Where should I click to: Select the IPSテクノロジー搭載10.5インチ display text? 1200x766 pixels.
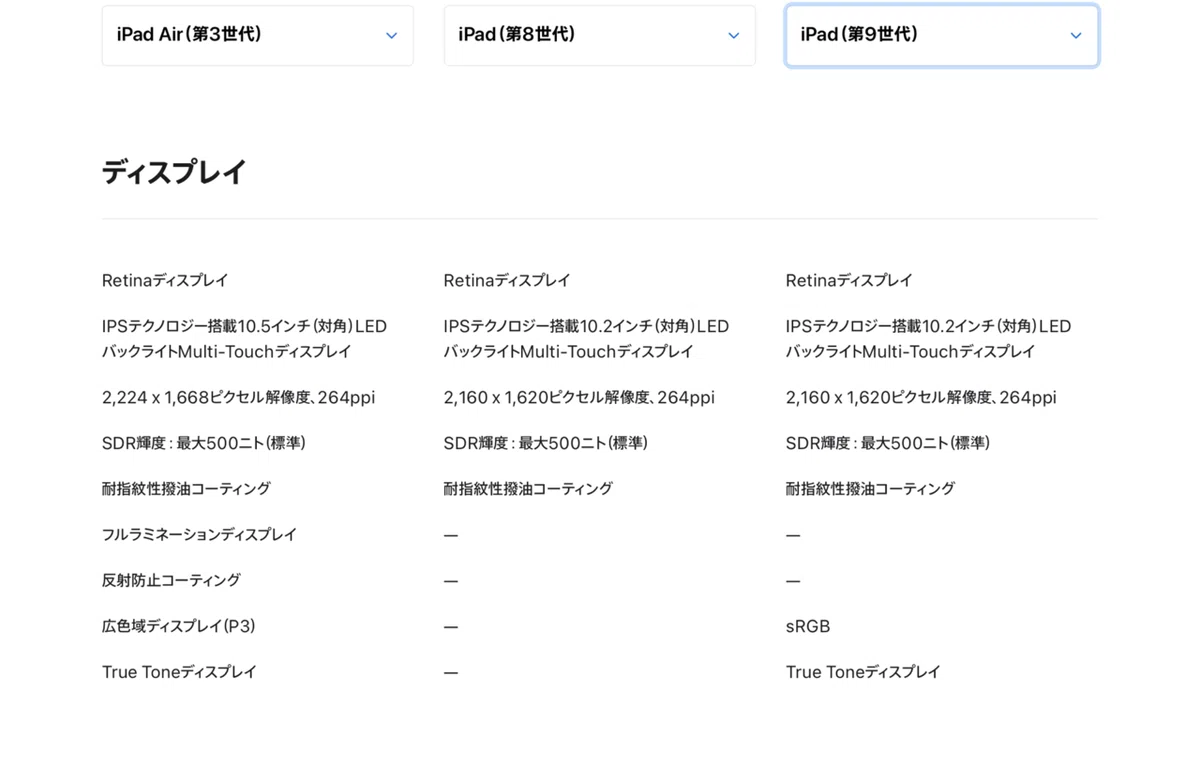244,339
